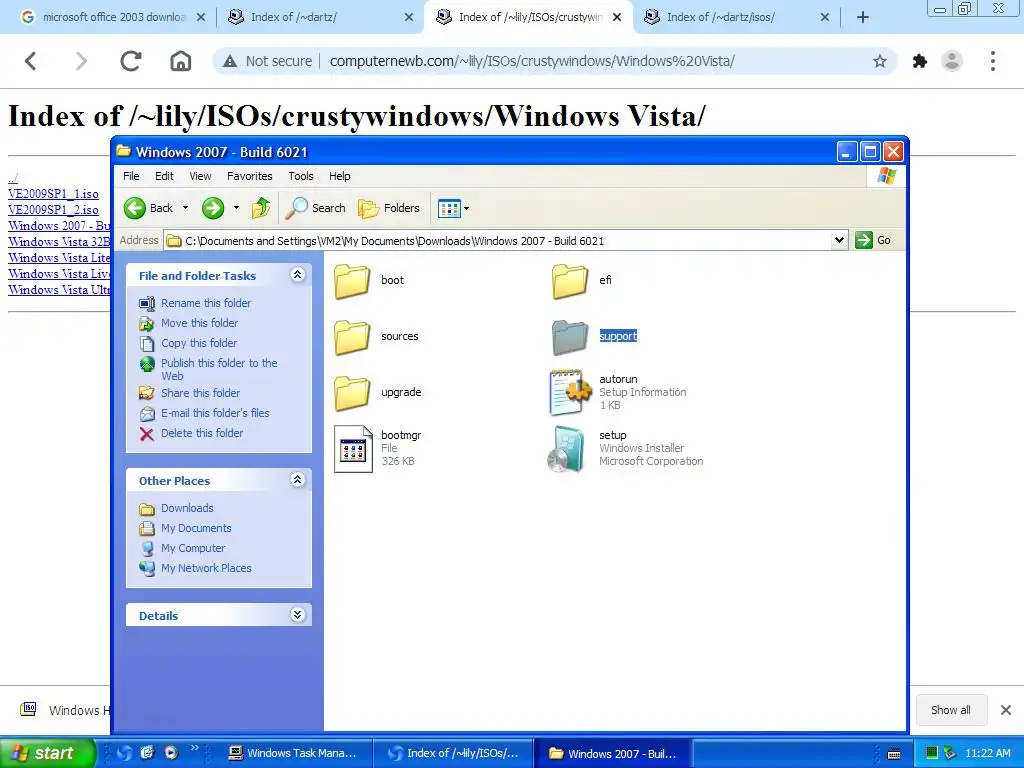Open My Network Places link

pos(206,568)
